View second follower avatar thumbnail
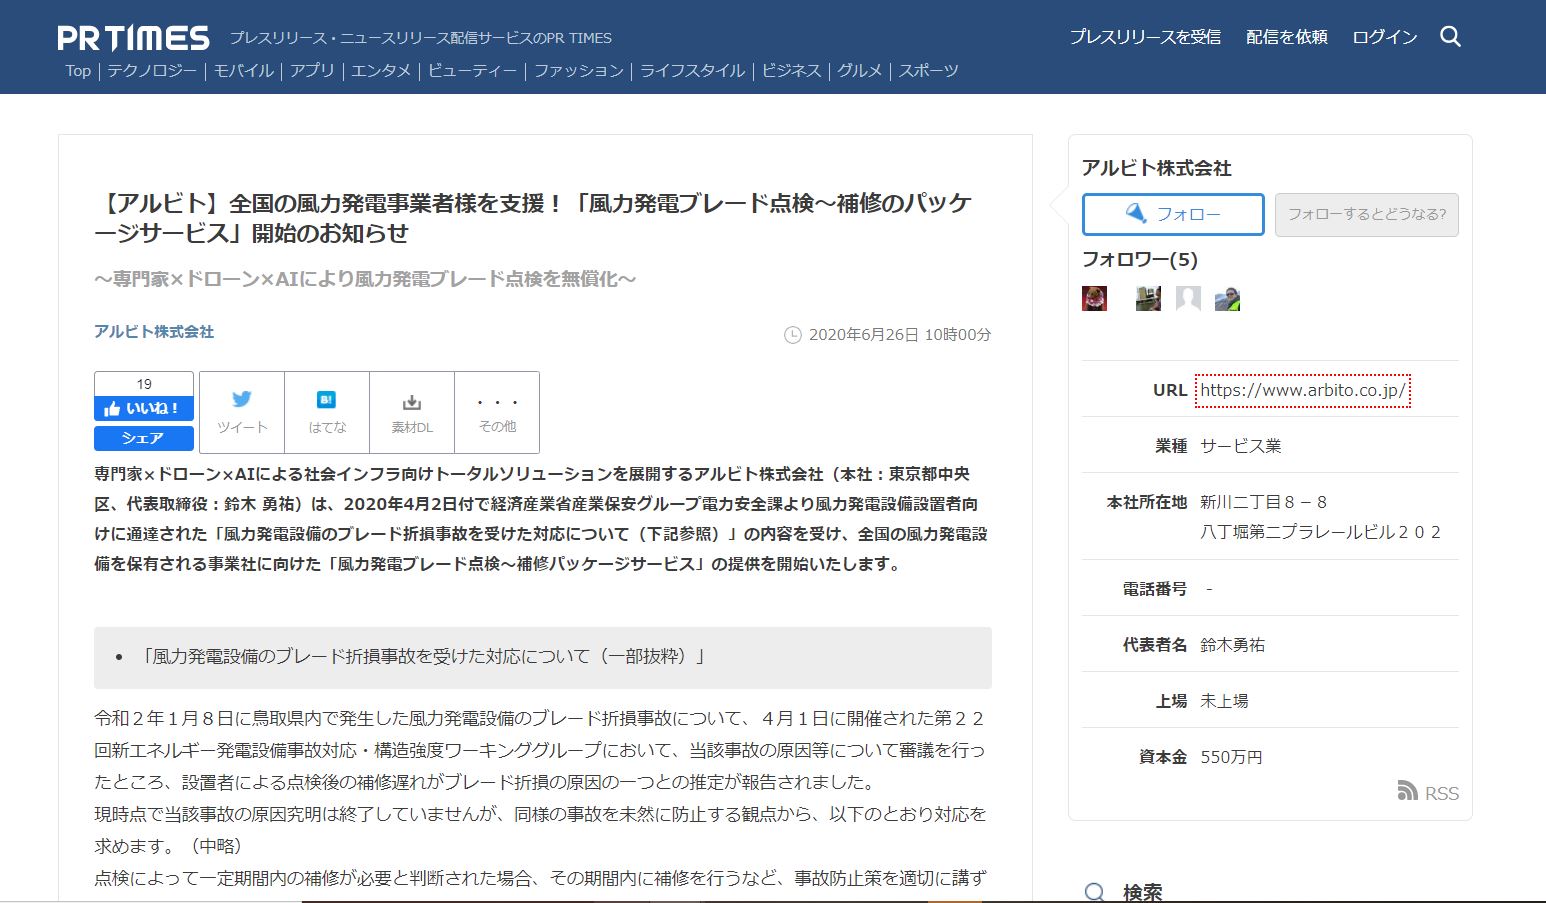The height and width of the screenshot is (903, 1546). tap(1148, 298)
